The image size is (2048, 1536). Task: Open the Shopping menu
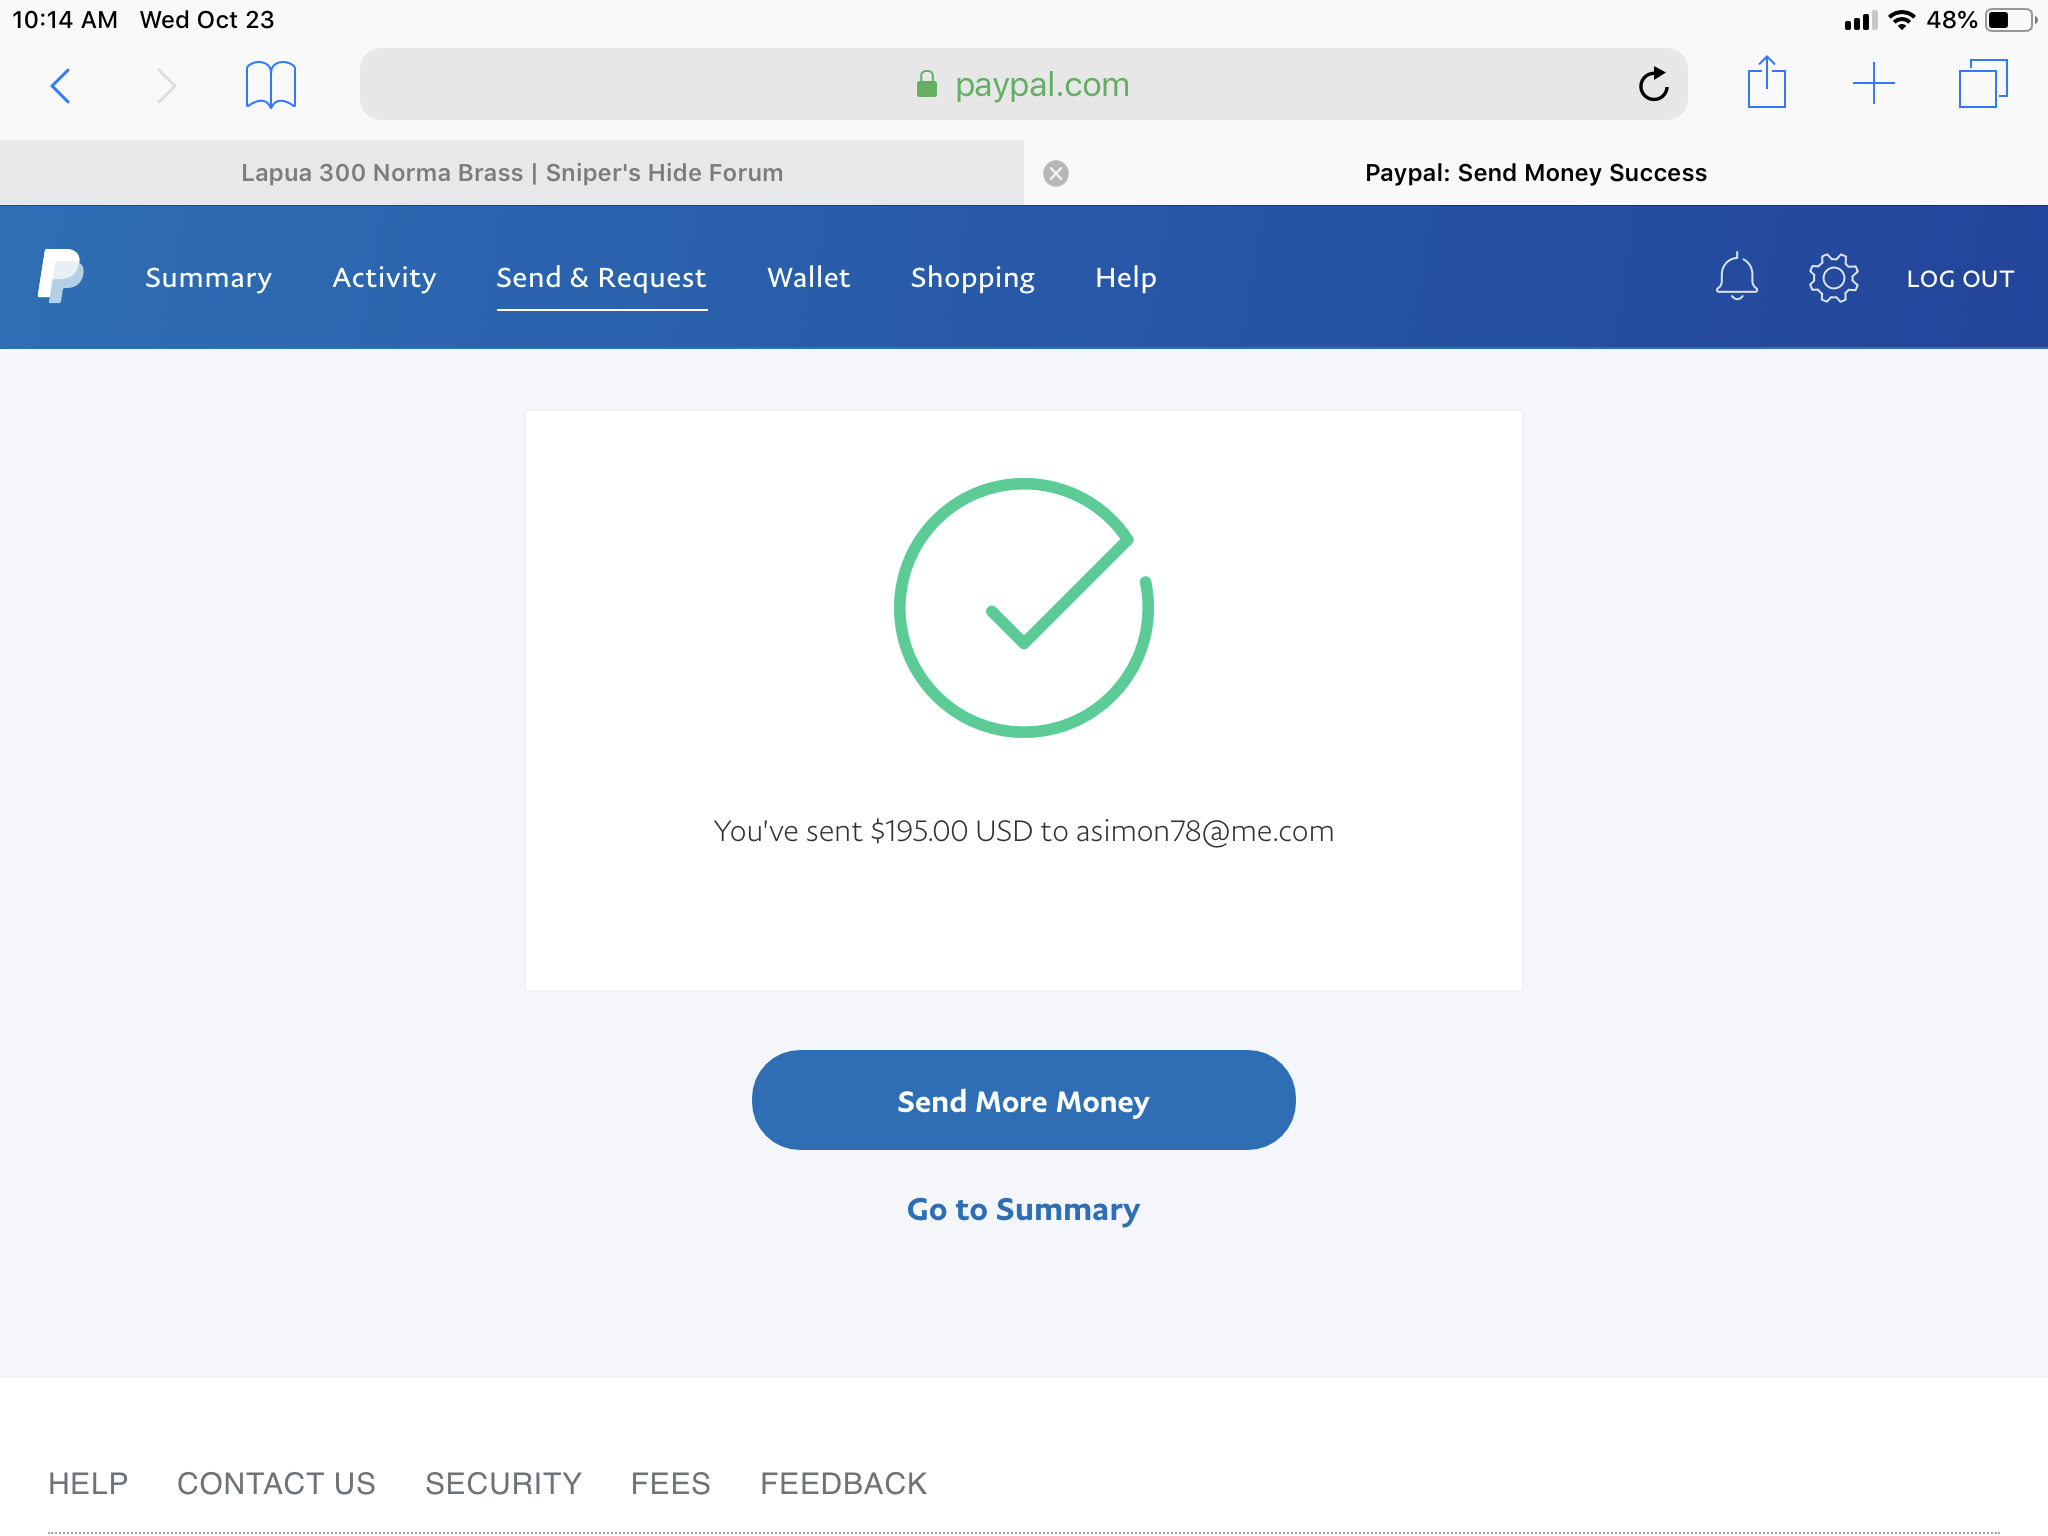click(972, 278)
